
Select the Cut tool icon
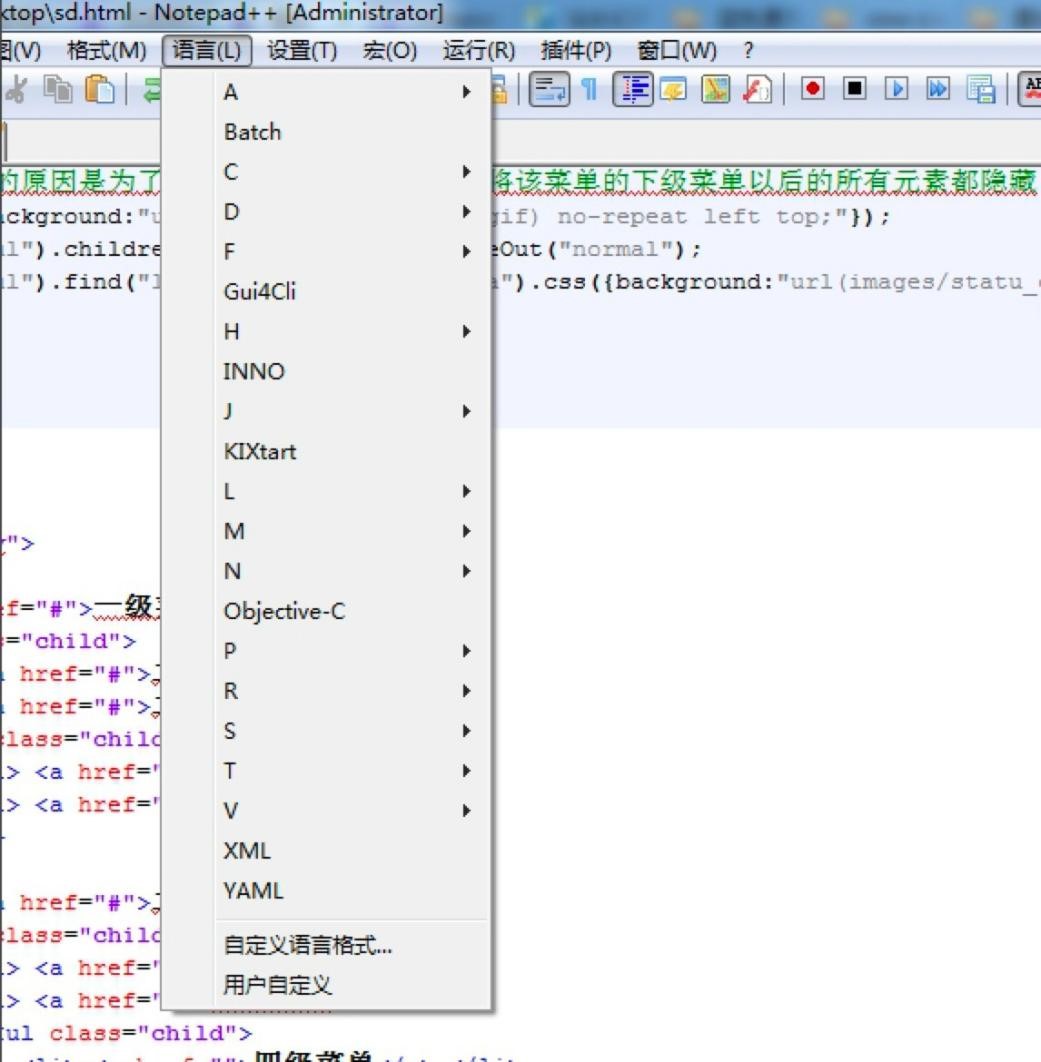pyautogui.click(x=18, y=90)
